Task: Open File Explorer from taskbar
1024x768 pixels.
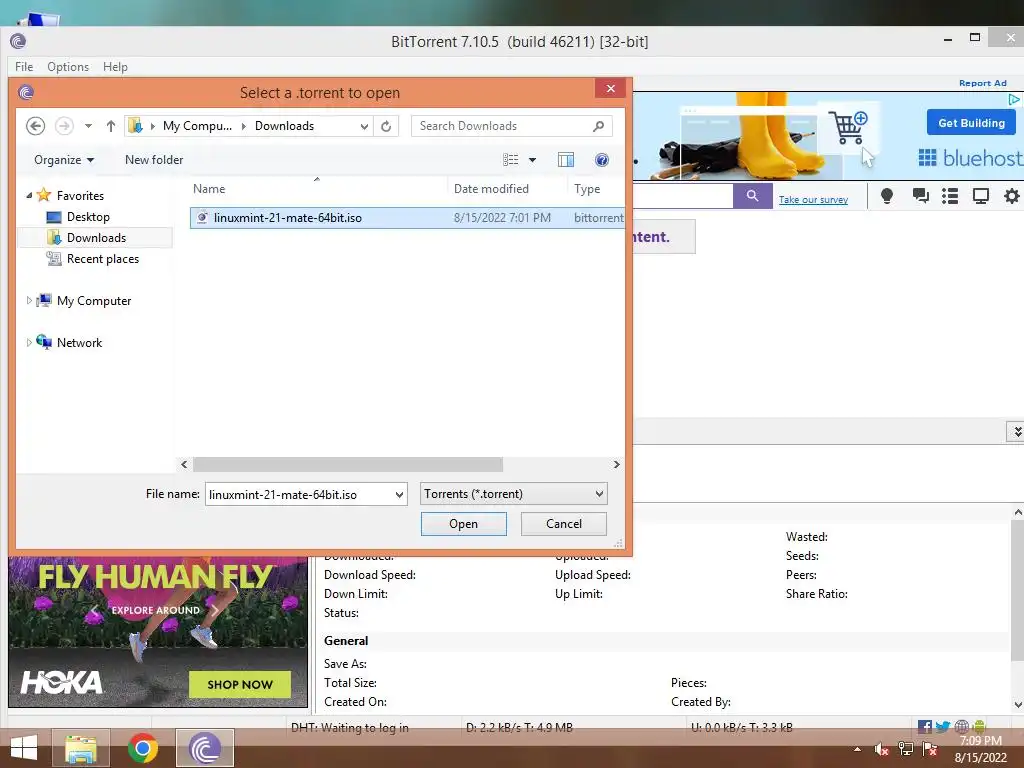Action: click(81, 748)
